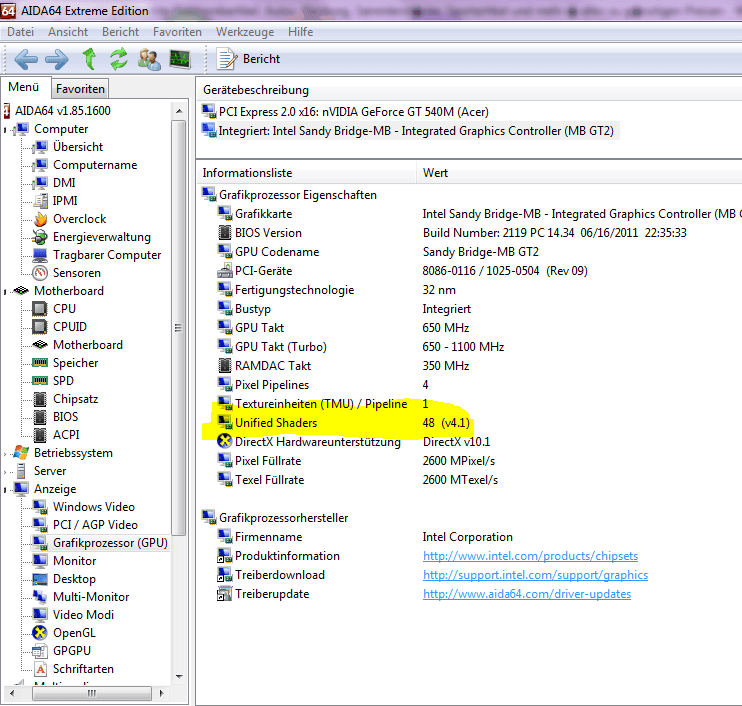Image resolution: width=742 pixels, height=706 pixels.
Task: Select Chipsatz in the tree
Action: (75, 399)
